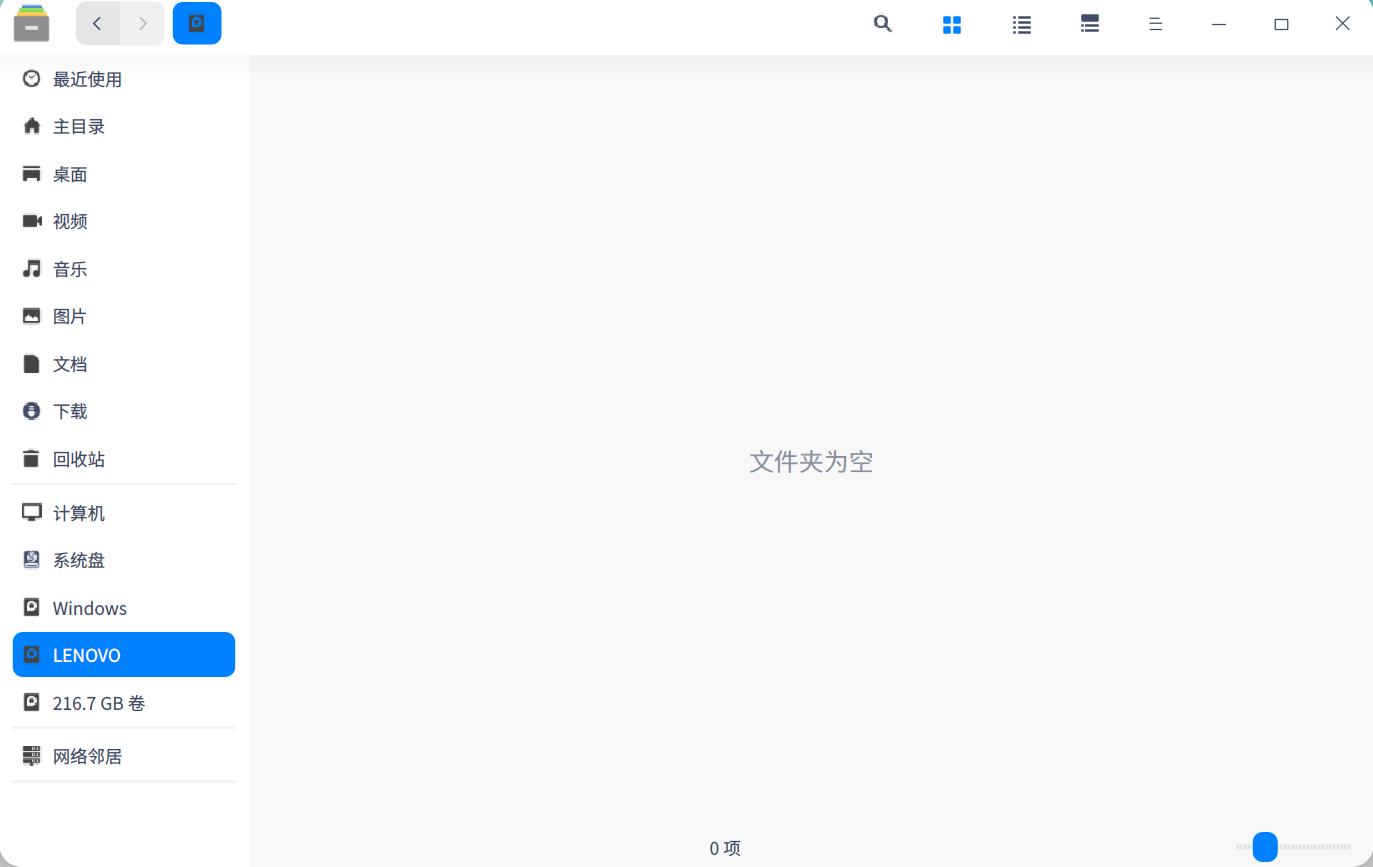Open the Downloads (下载) folder
1373x867 pixels.
point(70,410)
